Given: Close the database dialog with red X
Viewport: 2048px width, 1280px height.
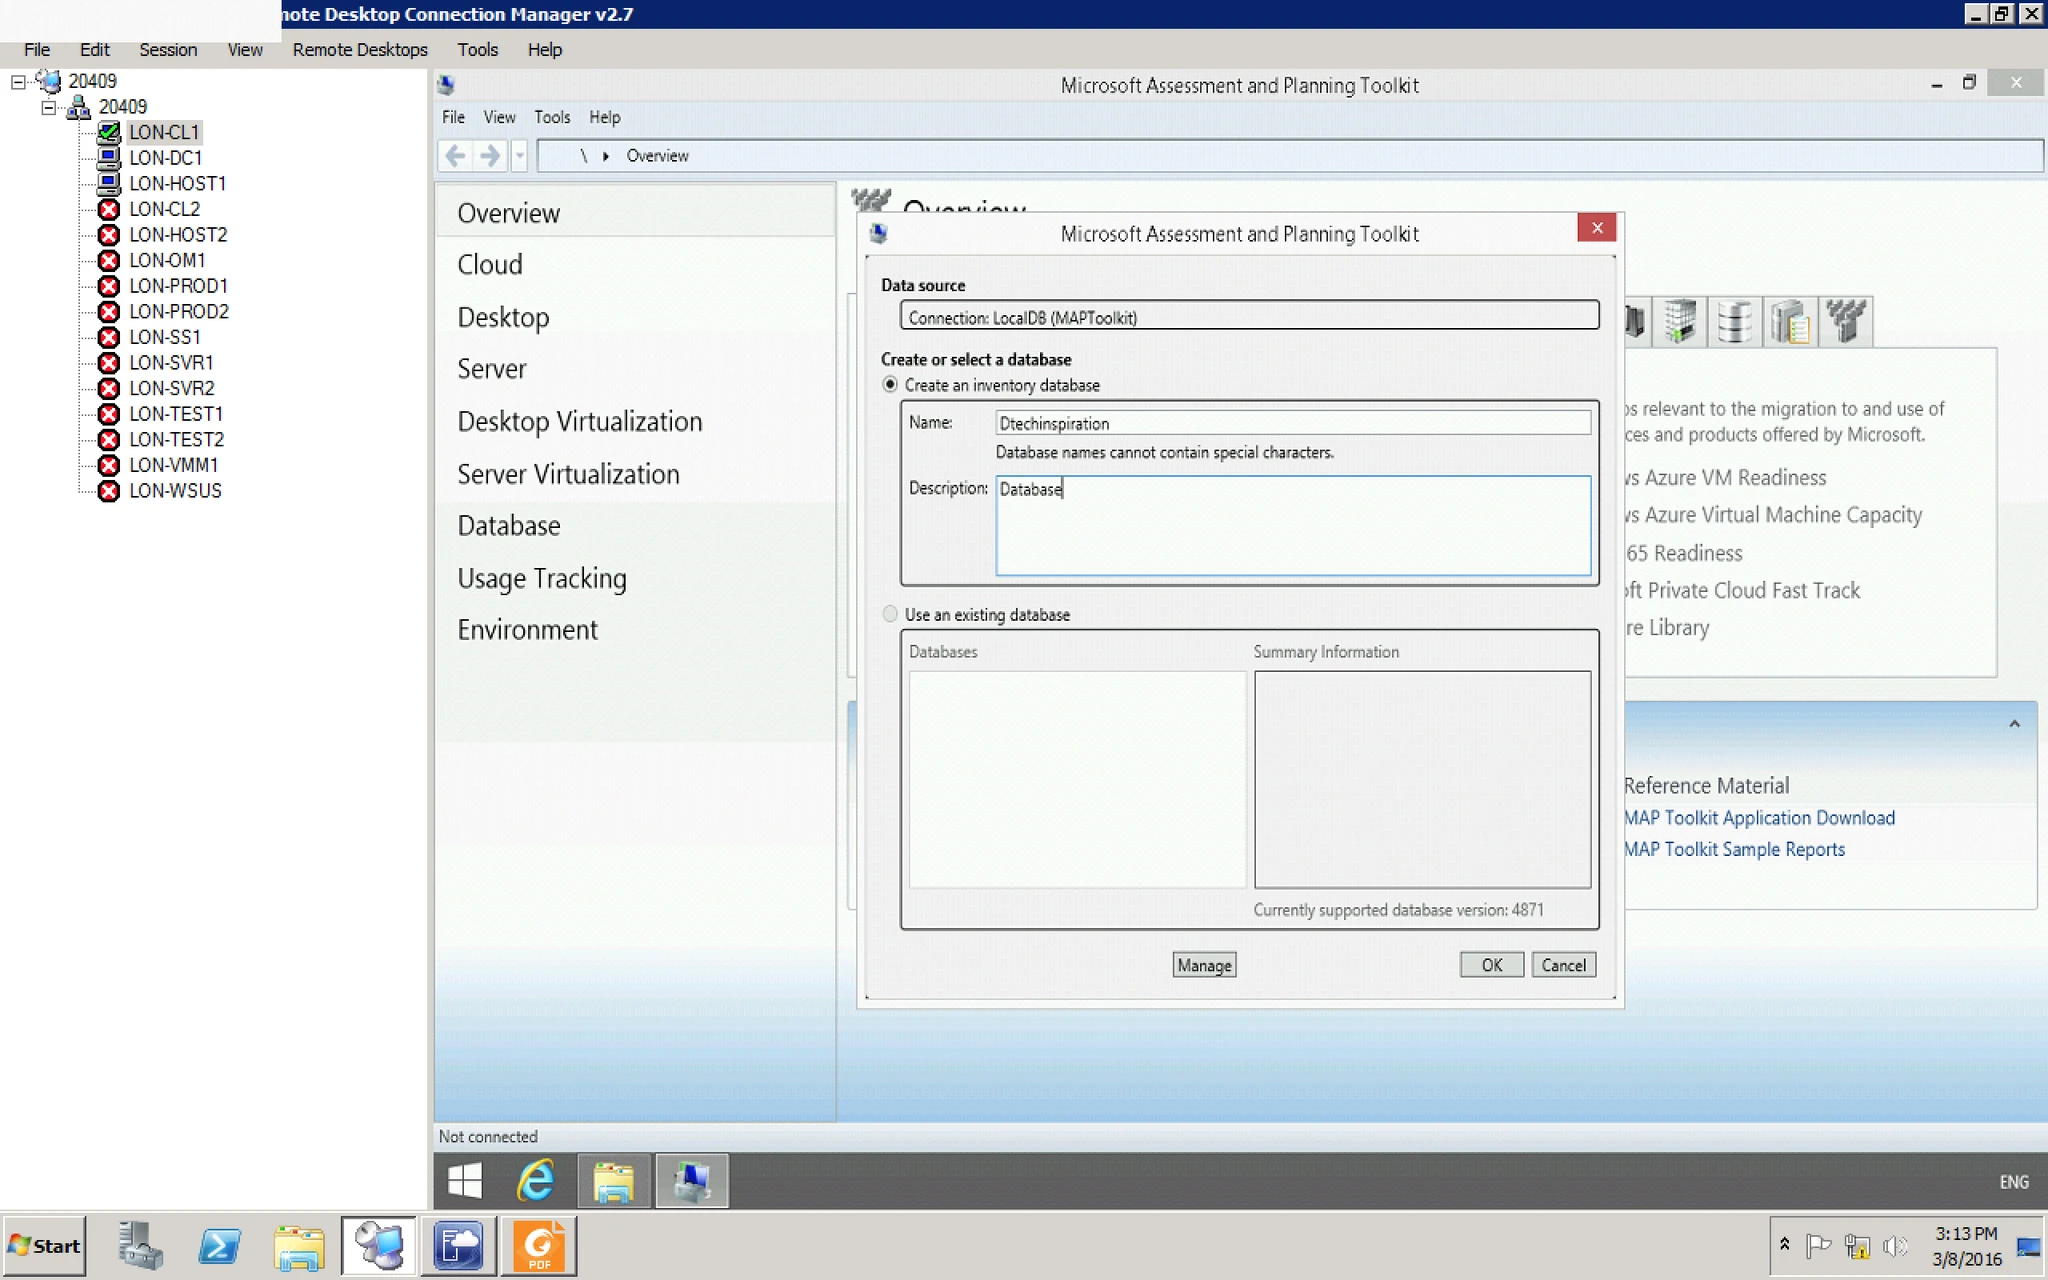Looking at the screenshot, I should [x=1597, y=228].
